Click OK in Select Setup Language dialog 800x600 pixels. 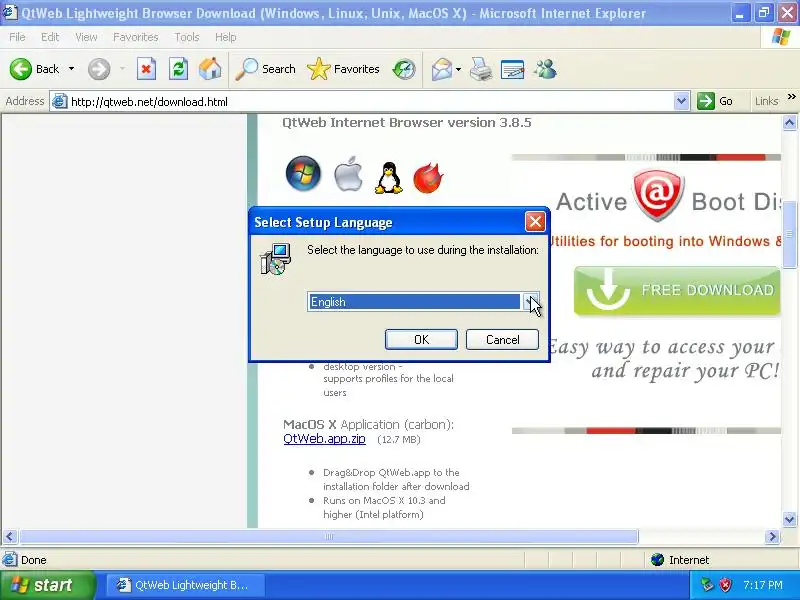pyautogui.click(x=421, y=339)
